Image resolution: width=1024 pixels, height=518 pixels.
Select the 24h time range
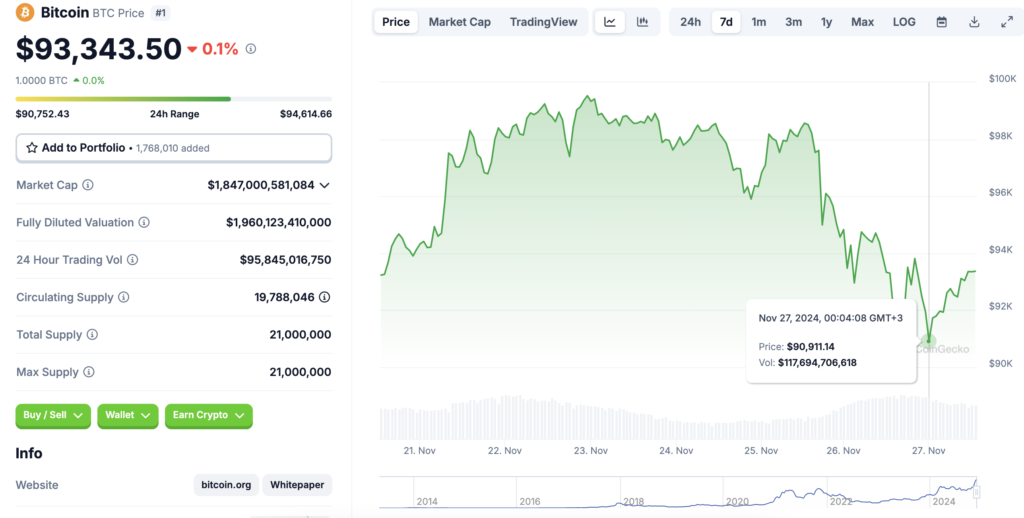click(690, 22)
